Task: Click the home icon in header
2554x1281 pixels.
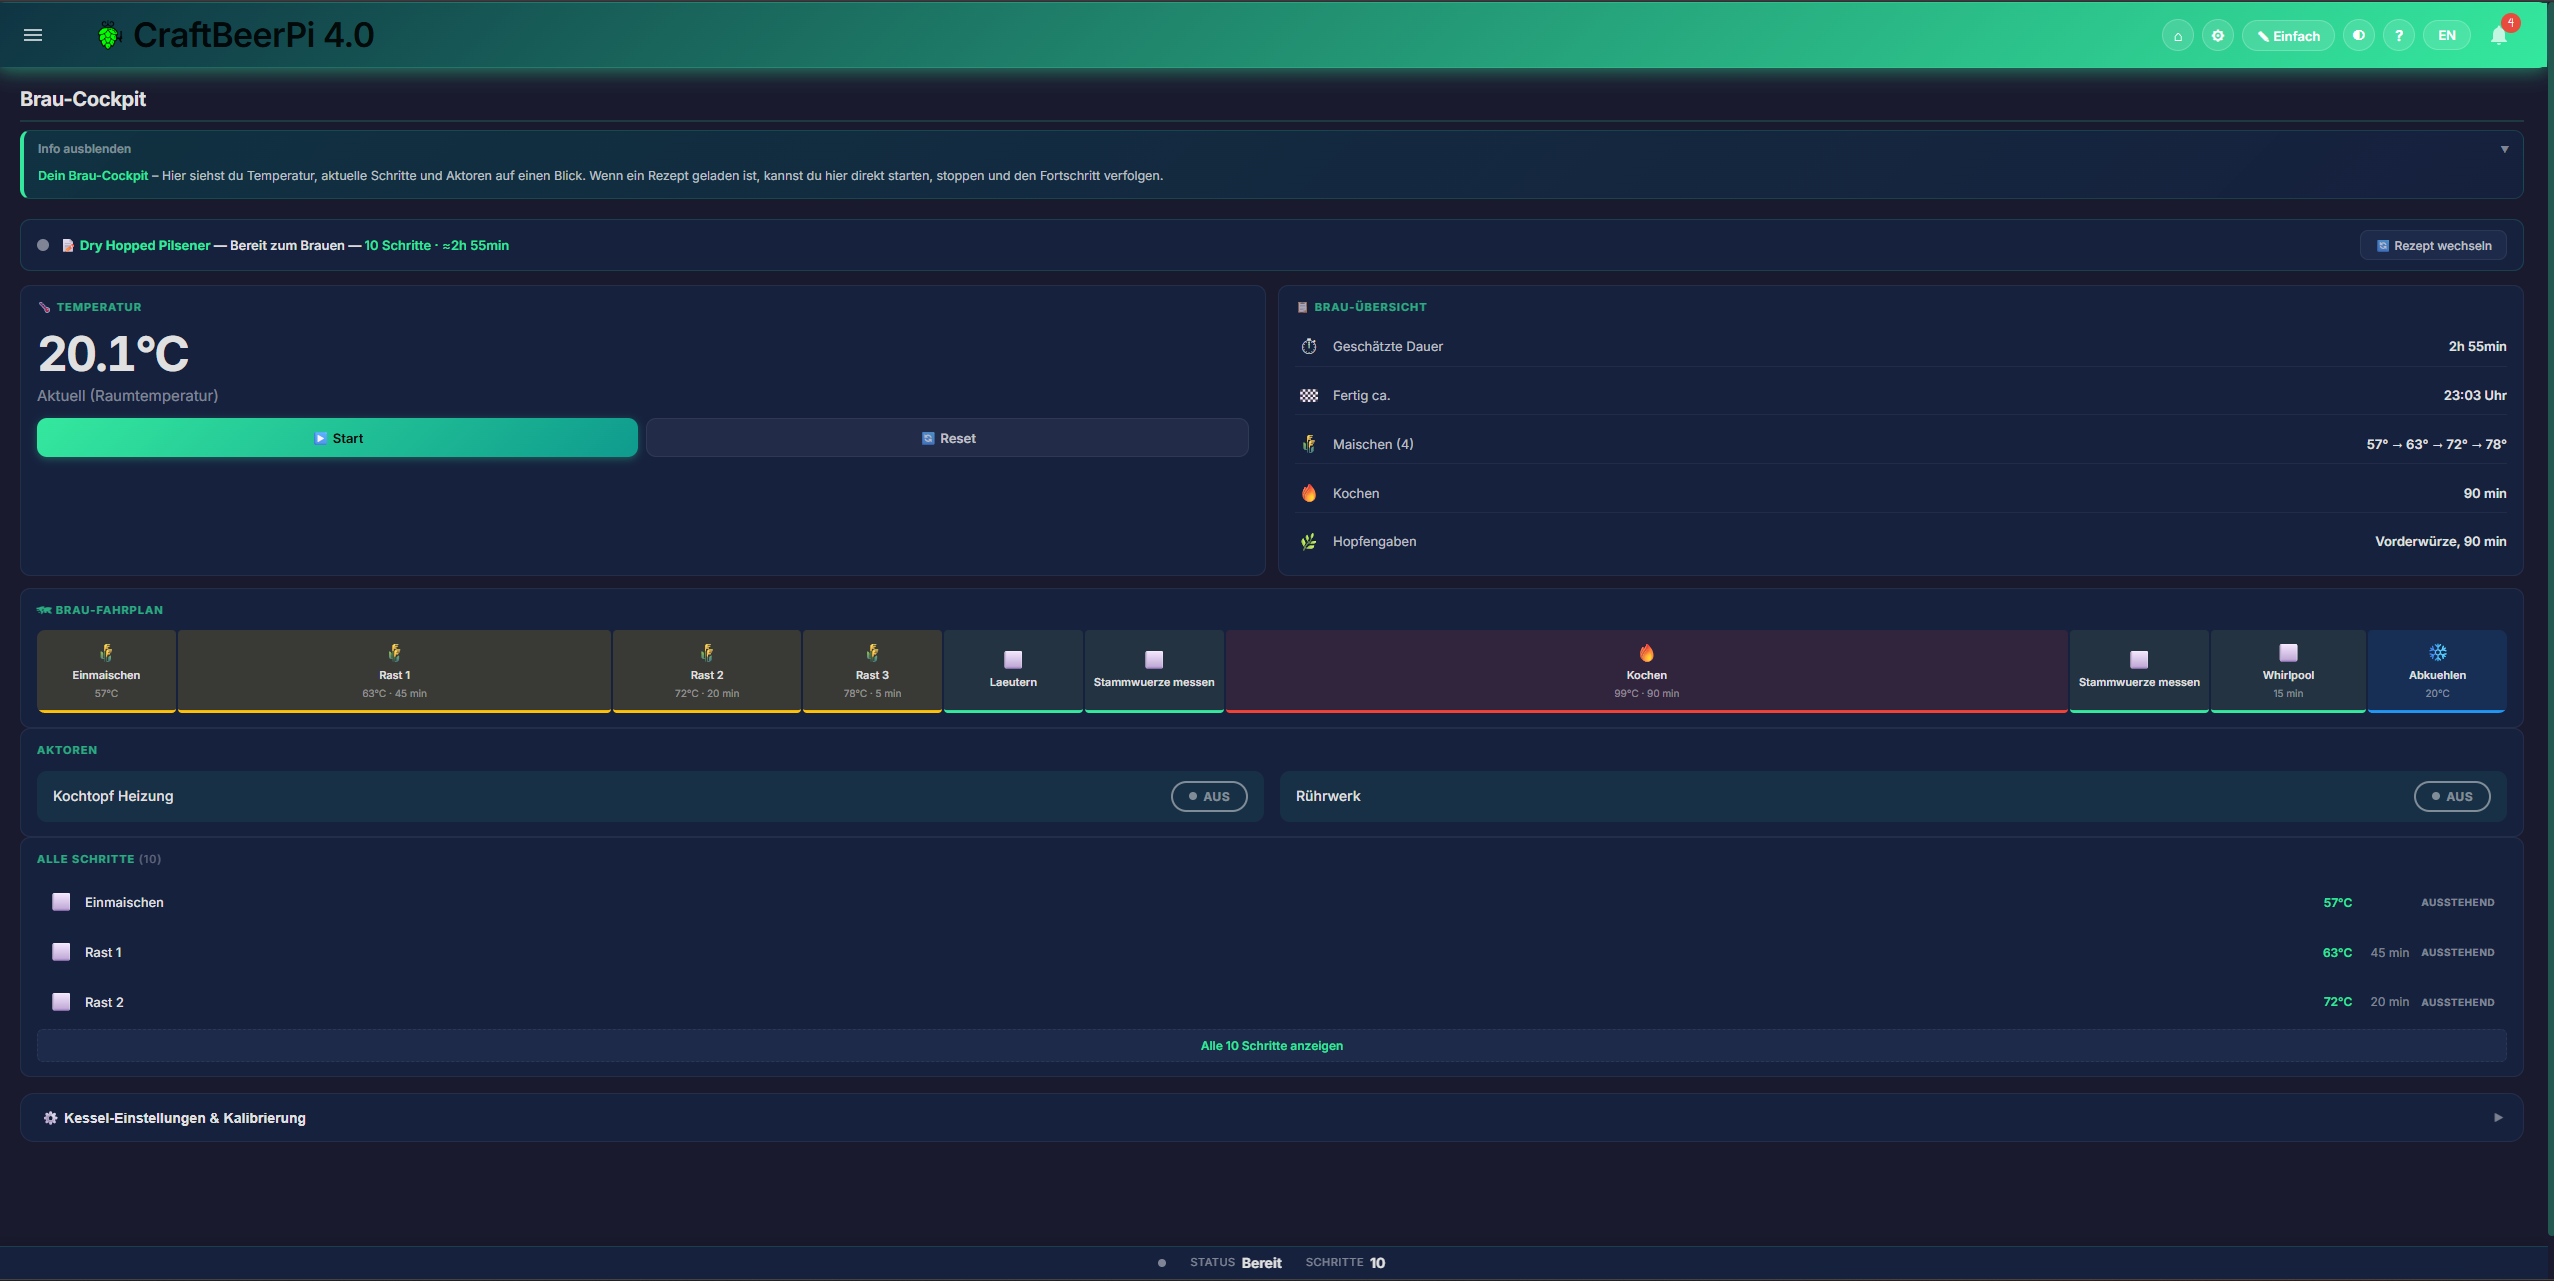Action: tap(2177, 36)
